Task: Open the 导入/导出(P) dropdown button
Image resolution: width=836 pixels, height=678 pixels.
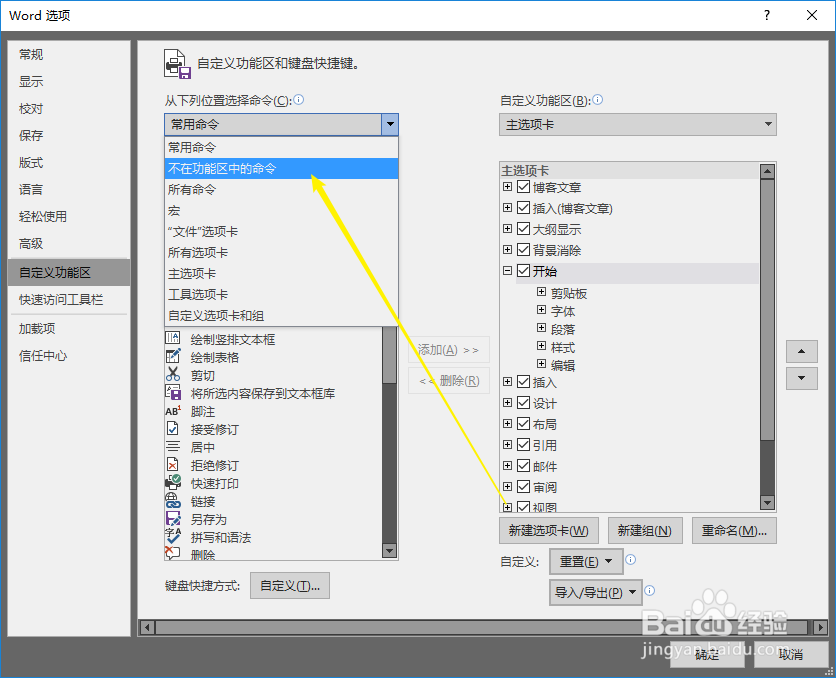Action: (596, 592)
